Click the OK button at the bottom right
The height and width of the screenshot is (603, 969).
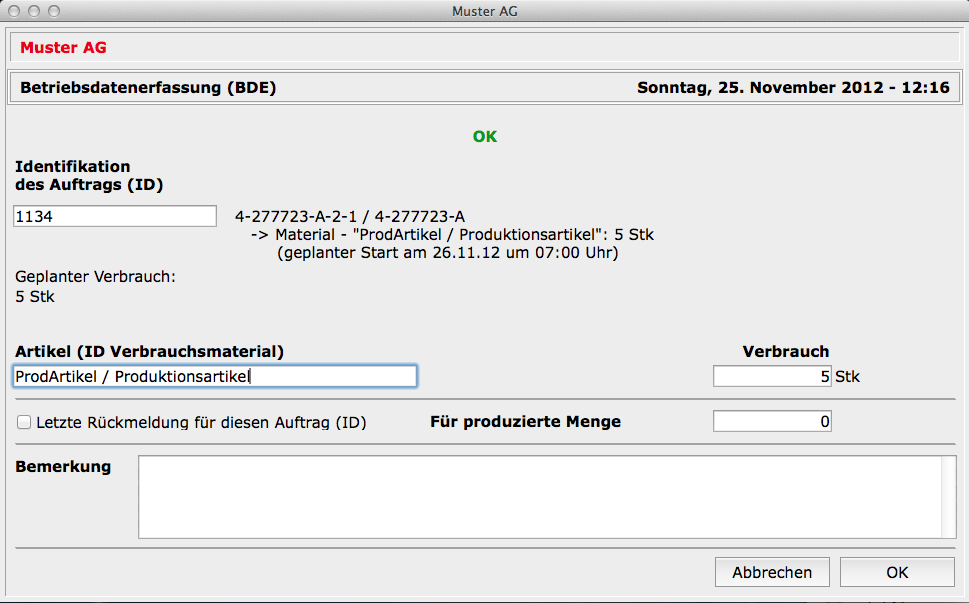pyautogui.click(x=896, y=572)
